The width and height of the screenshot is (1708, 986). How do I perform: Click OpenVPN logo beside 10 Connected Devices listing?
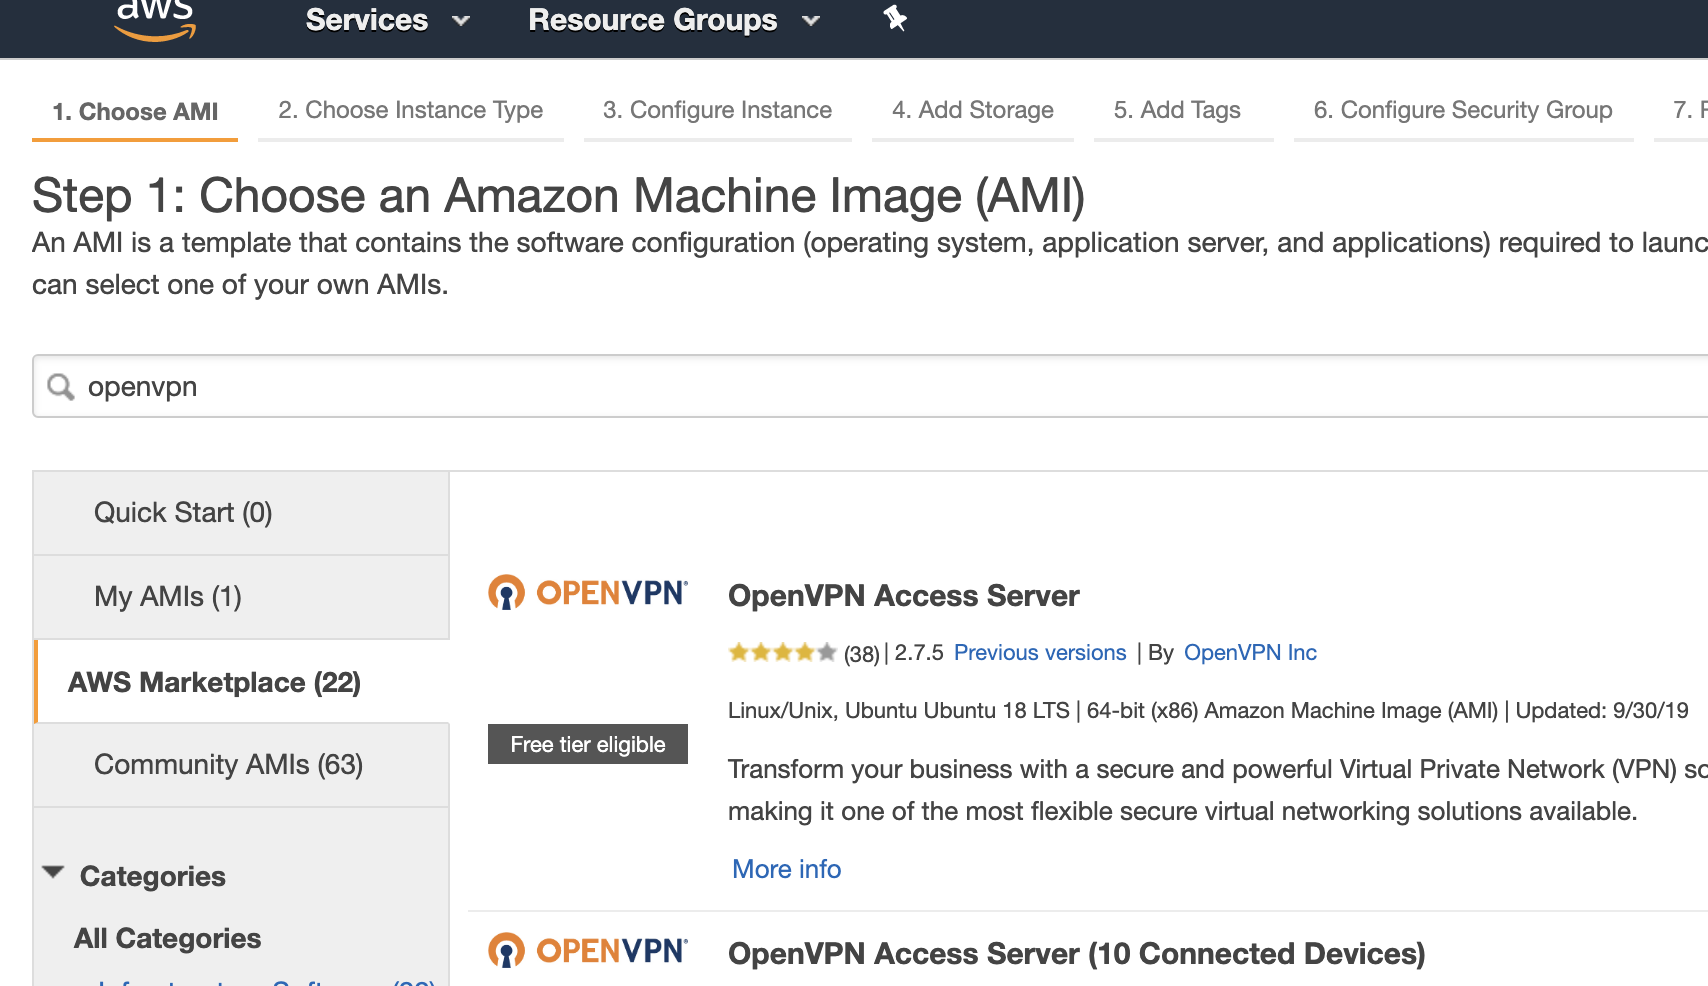click(587, 951)
